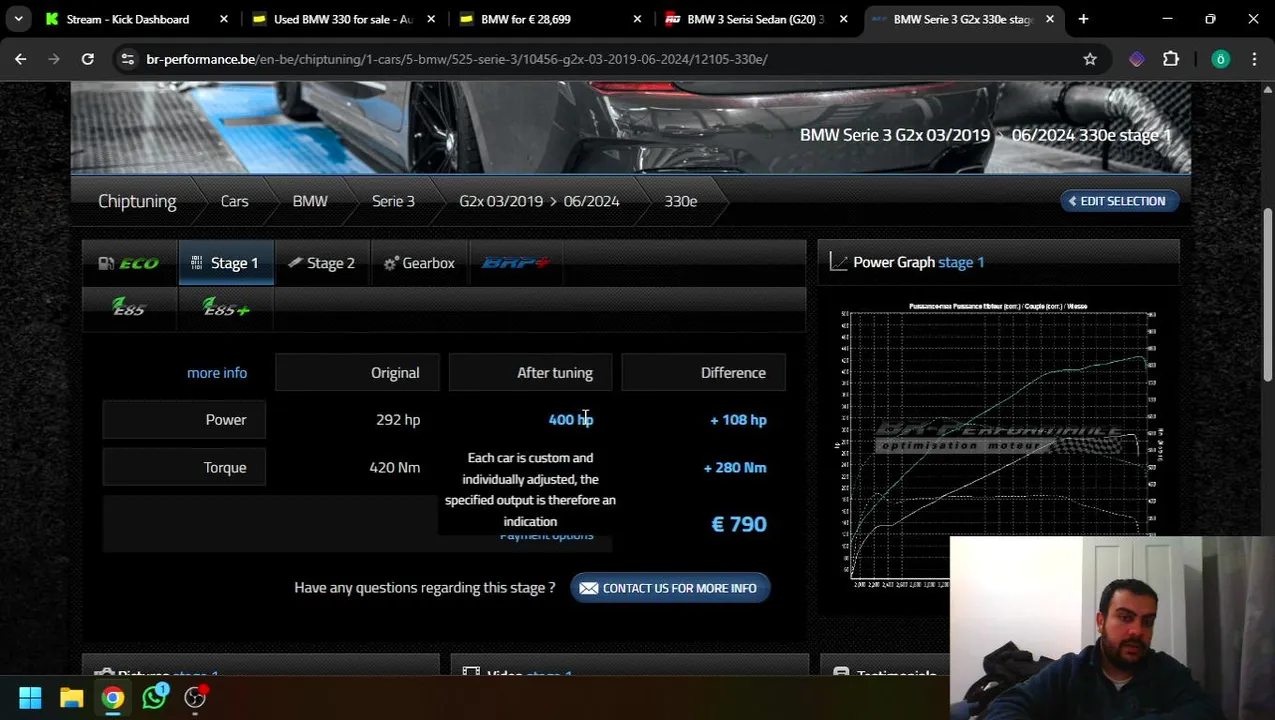This screenshot has height=720, width=1275.
Task: Close the active BMW Serie 3 G2x 330e tab
Action: click(1050, 19)
